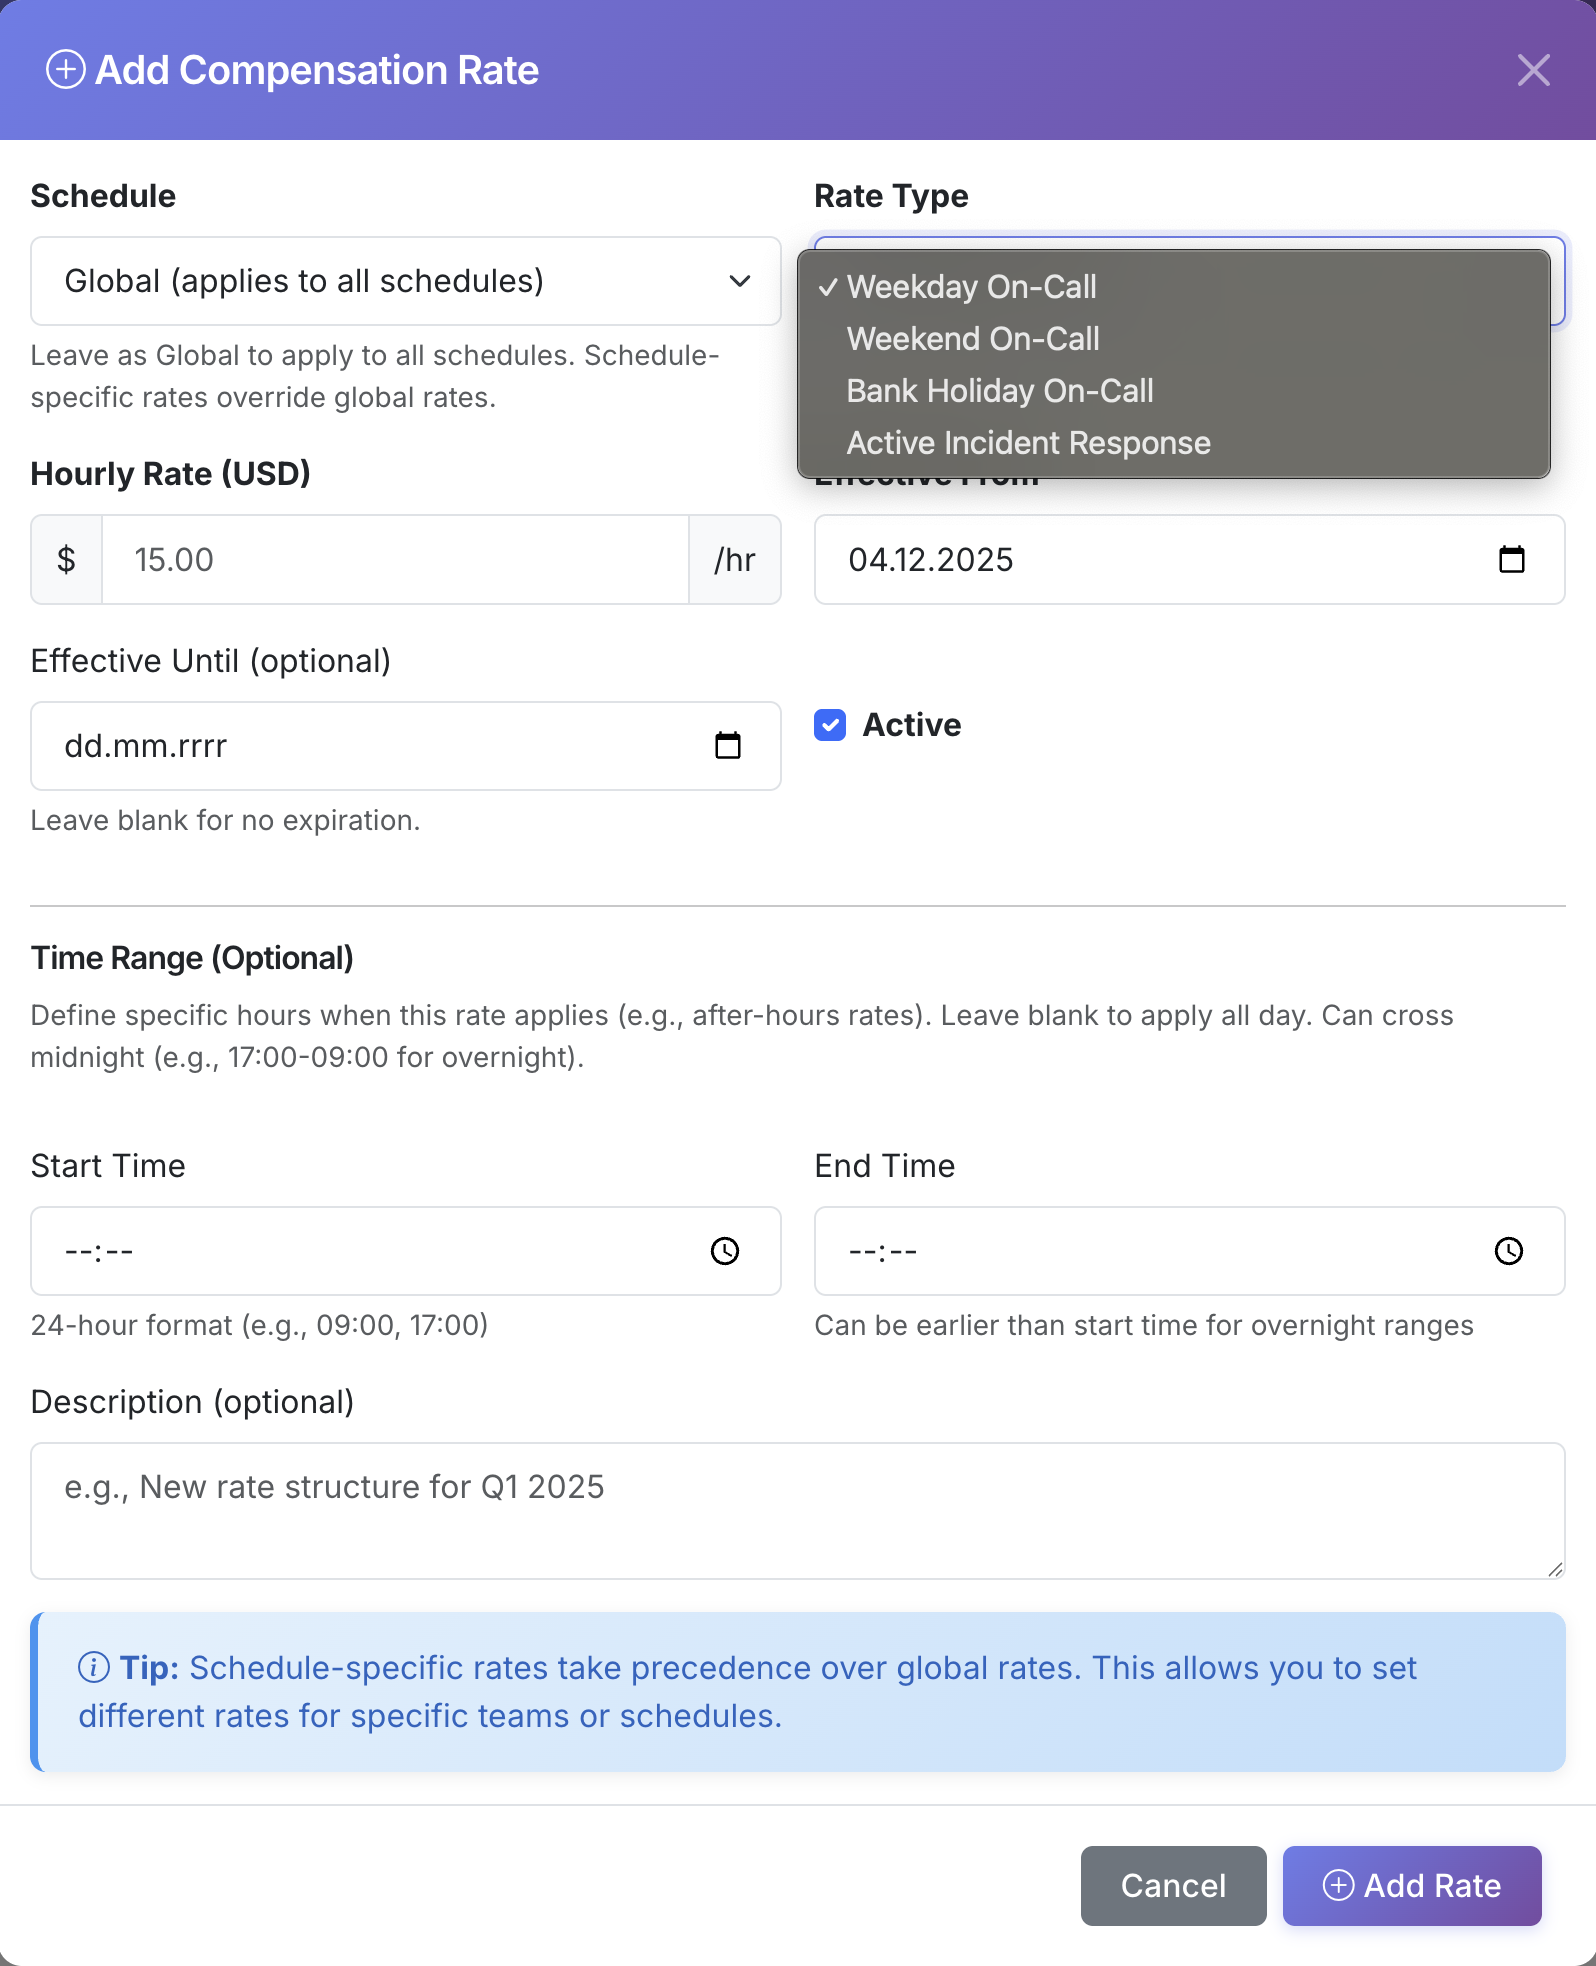
Task: Expand the Schedule dropdown
Action: pos(405,281)
